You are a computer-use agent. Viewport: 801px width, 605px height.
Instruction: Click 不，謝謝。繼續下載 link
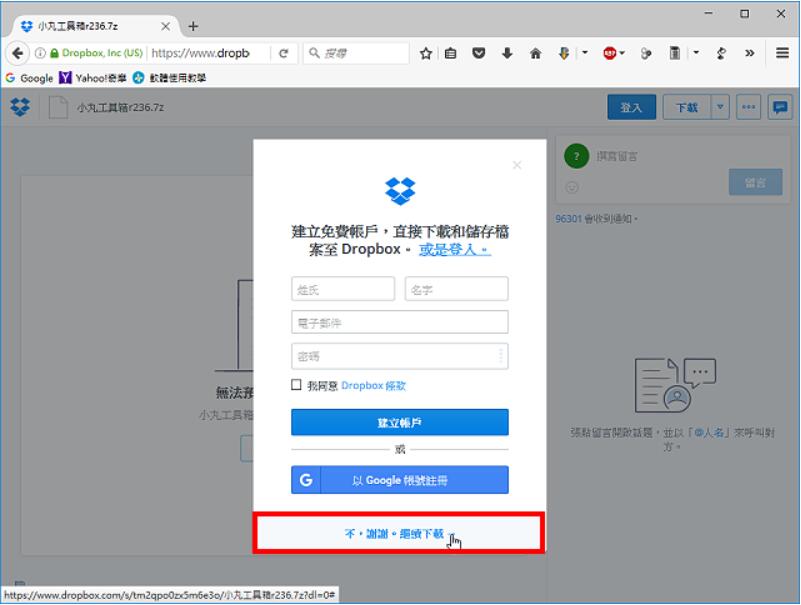[394, 534]
